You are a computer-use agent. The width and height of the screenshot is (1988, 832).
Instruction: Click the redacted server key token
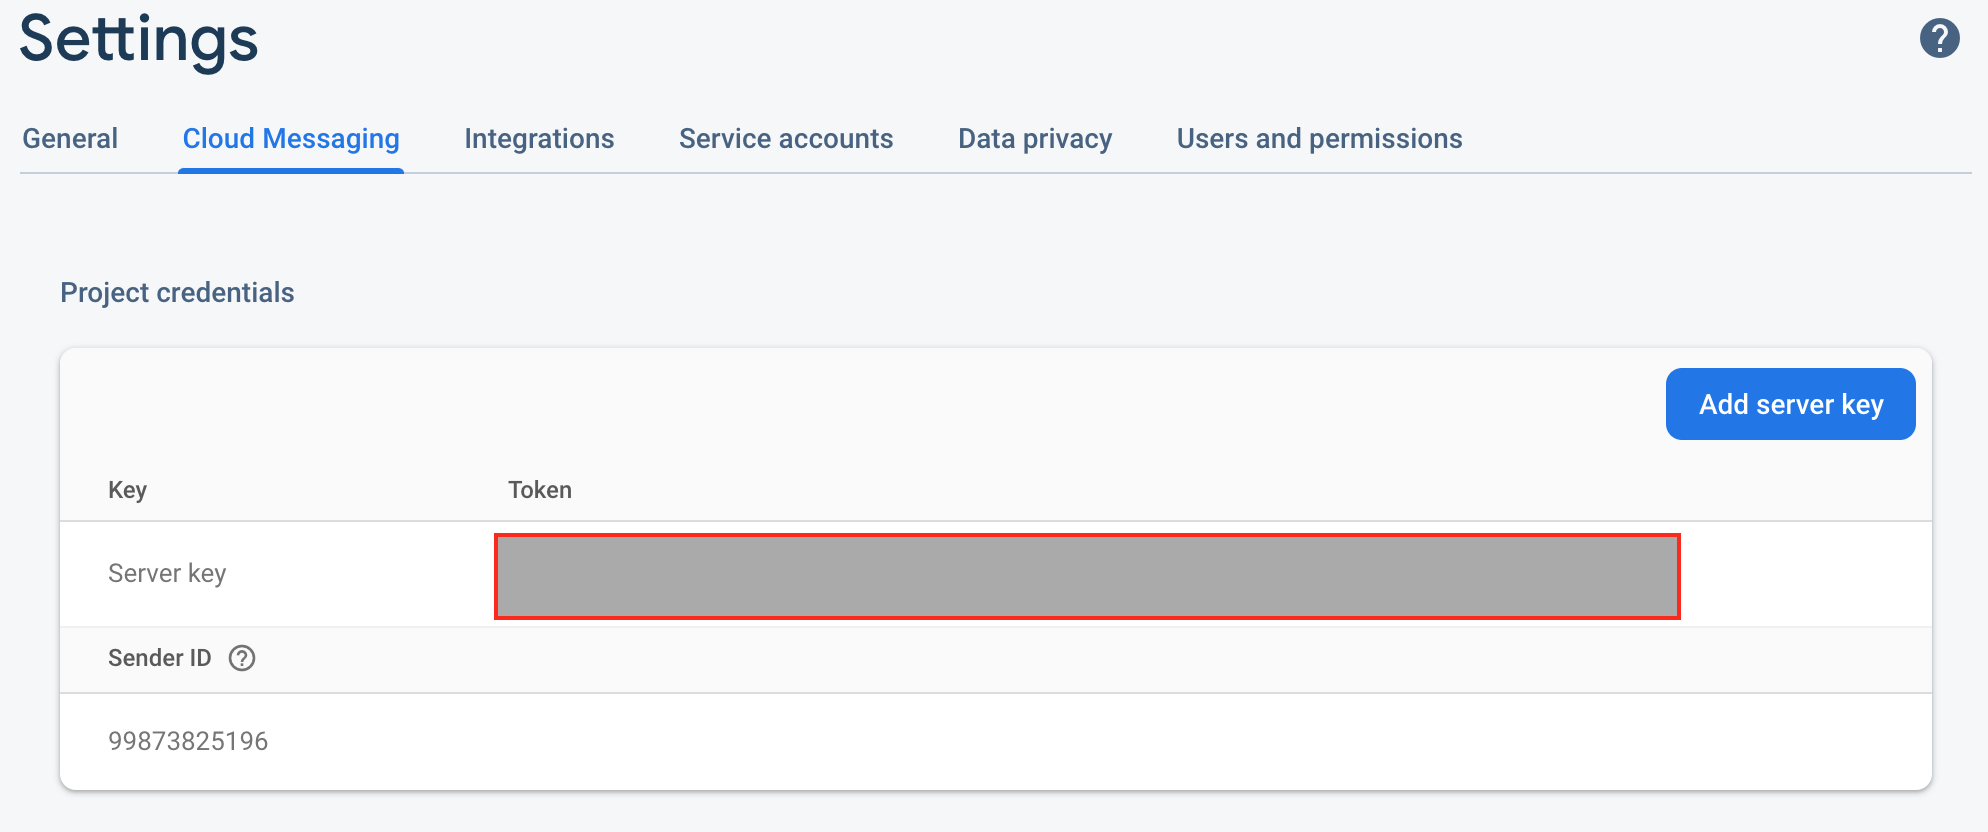(1087, 577)
